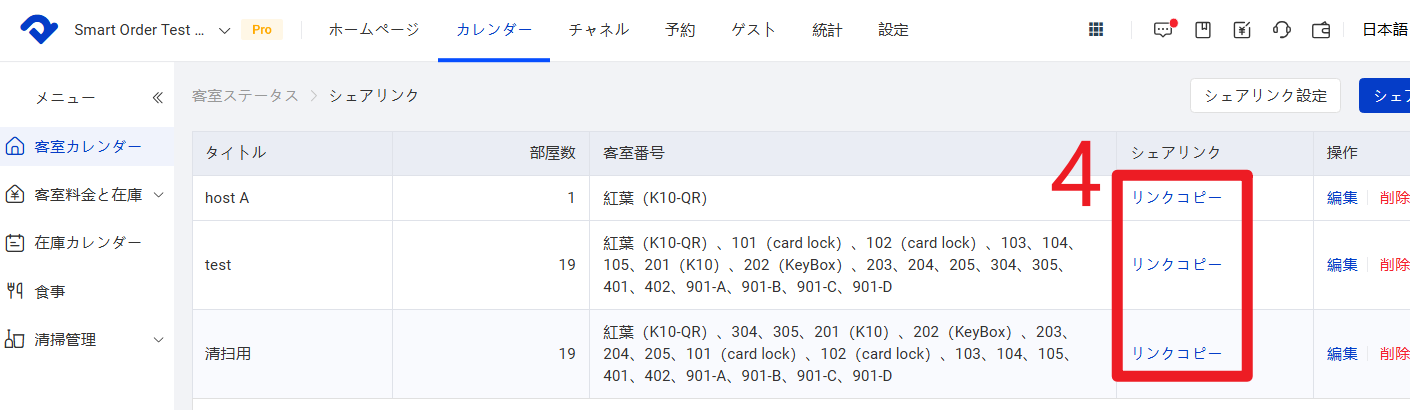Open the 日本語 language selector
This screenshot has height=410, width=1410.
coord(1385,30)
